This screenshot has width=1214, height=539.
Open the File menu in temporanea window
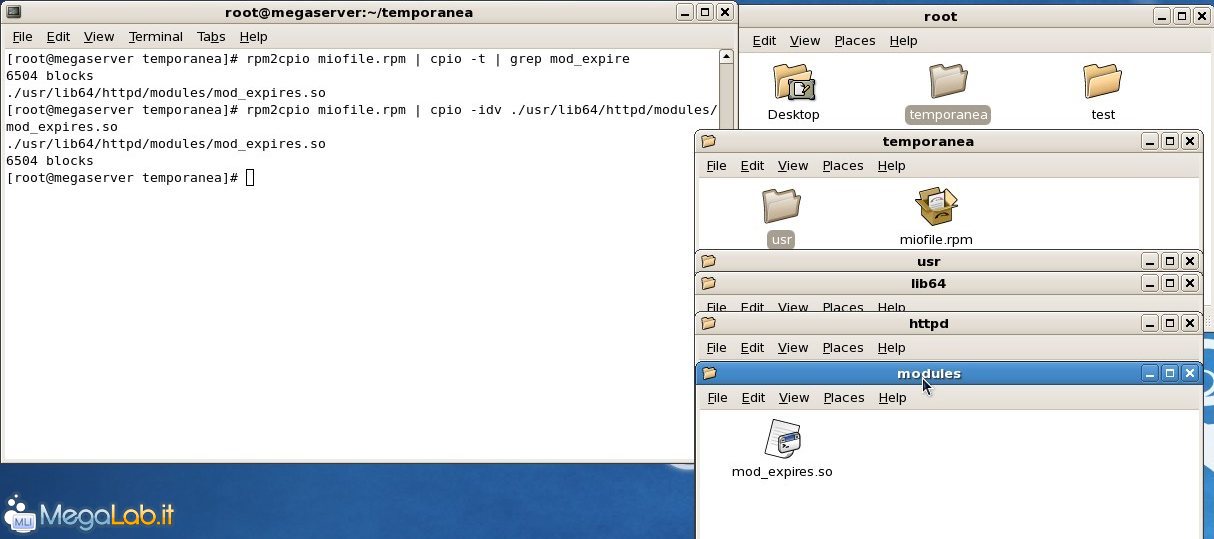716,166
